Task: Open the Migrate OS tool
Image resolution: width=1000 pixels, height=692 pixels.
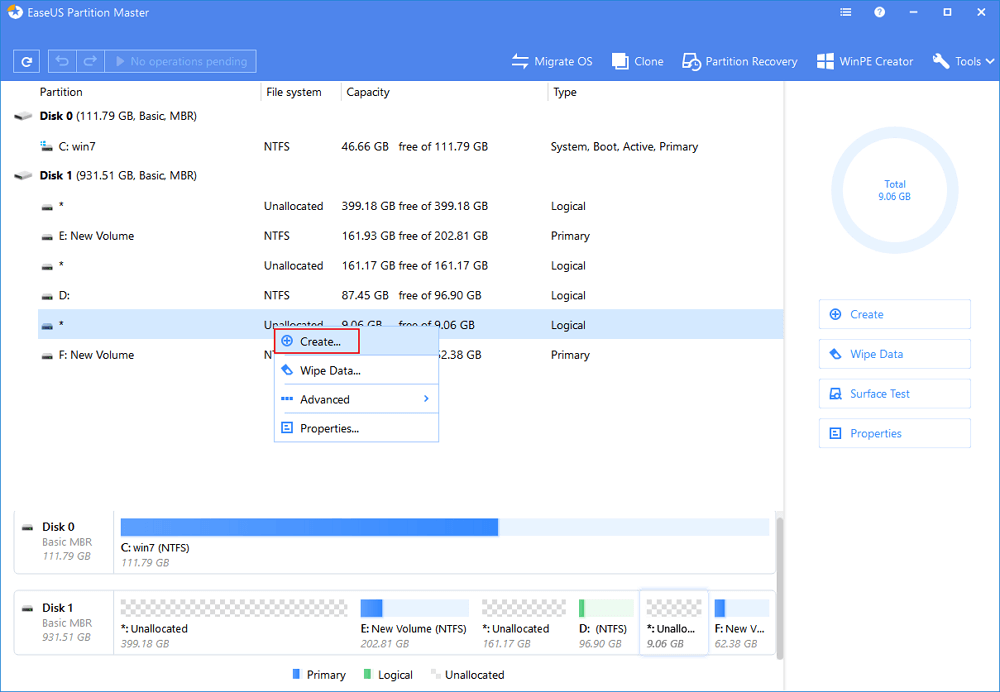Action: [552, 62]
